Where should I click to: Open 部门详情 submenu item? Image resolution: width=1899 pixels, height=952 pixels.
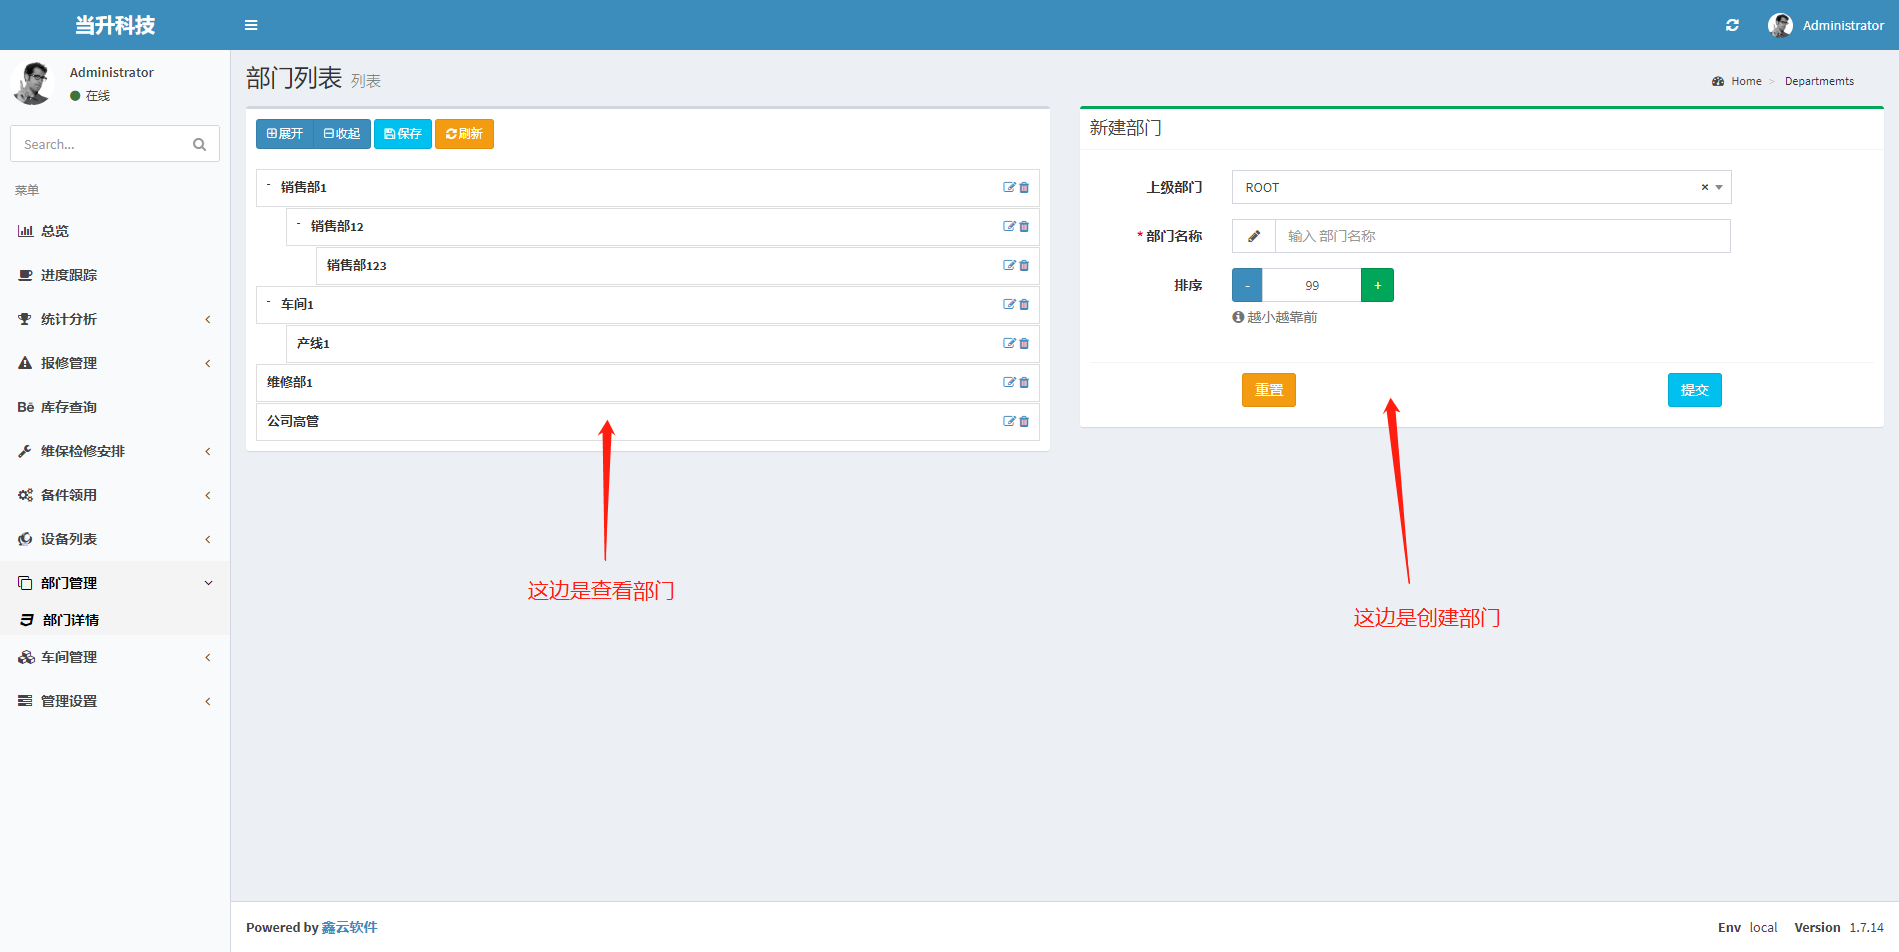(x=70, y=620)
